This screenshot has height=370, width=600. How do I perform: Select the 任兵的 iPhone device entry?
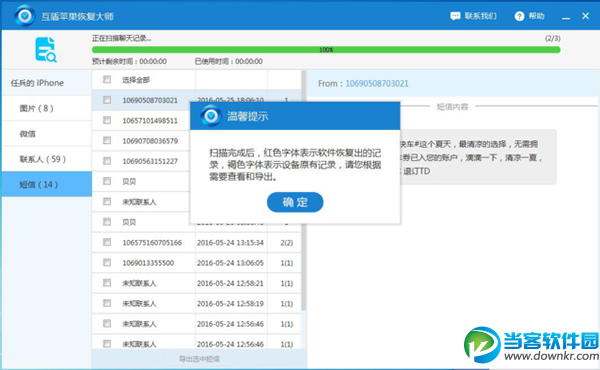pyautogui.click(x=47, y=83)
